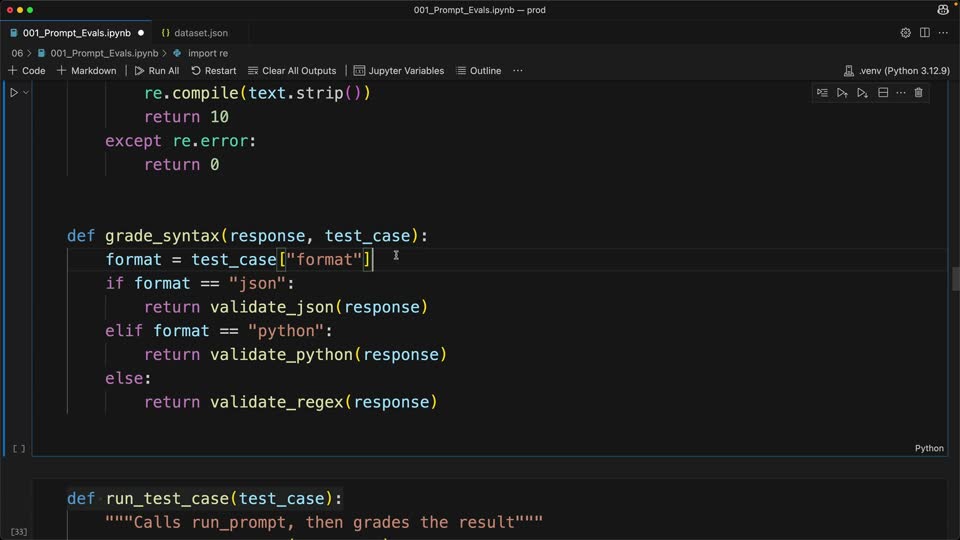The width and height of the screenshot is (960, 540).
Task: Click the '06' breadcrumb folder
Action: click(x=17, y=53)
